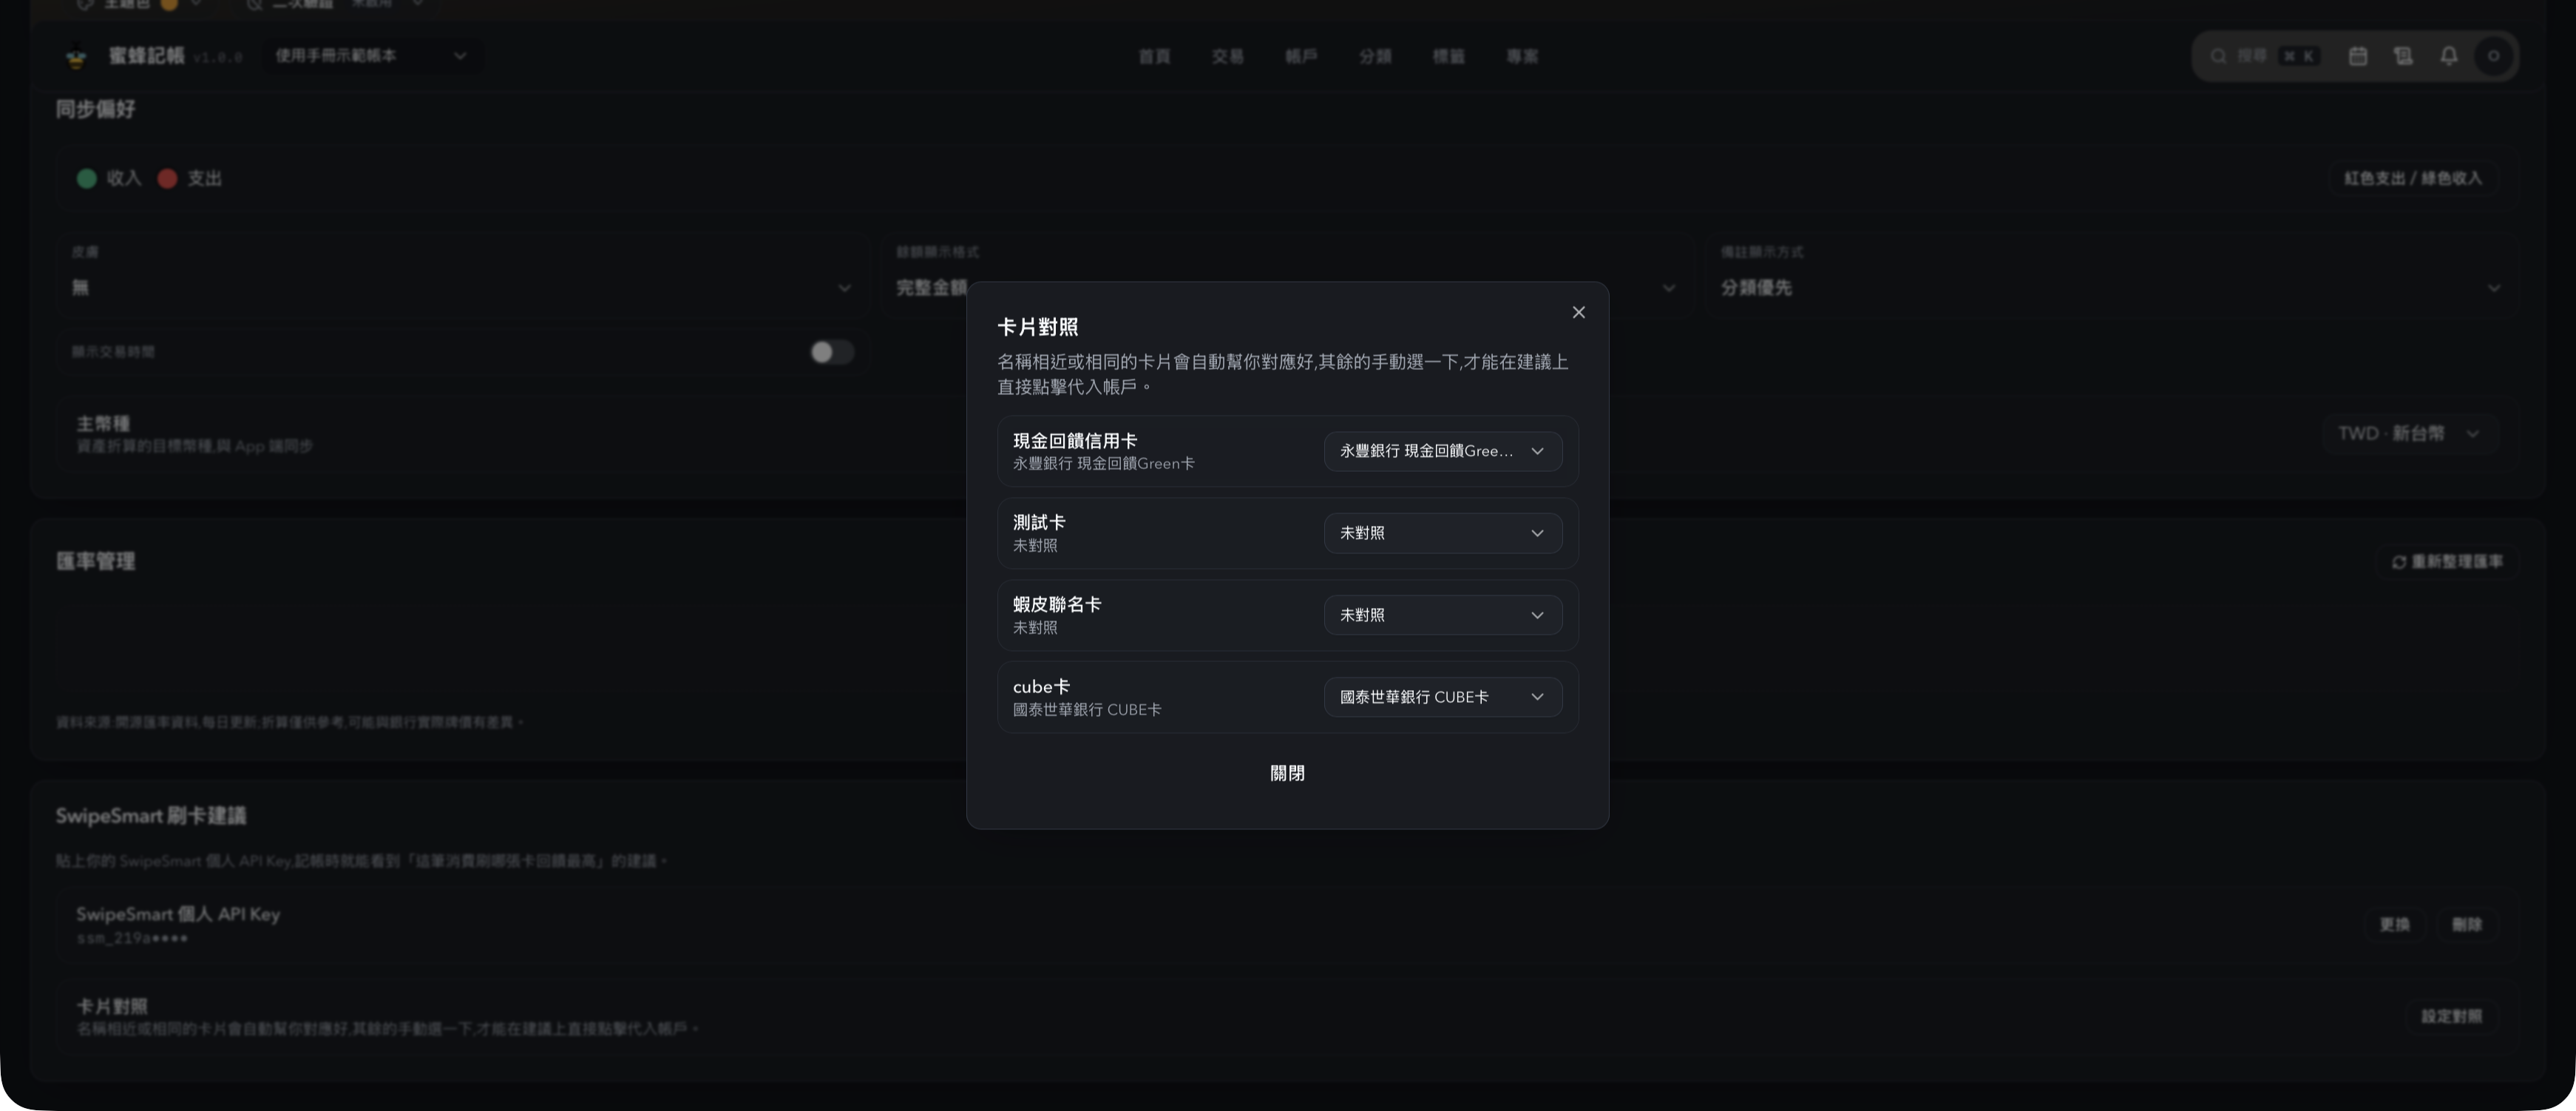Click the 匯率管理 section heading

point(95,561)
